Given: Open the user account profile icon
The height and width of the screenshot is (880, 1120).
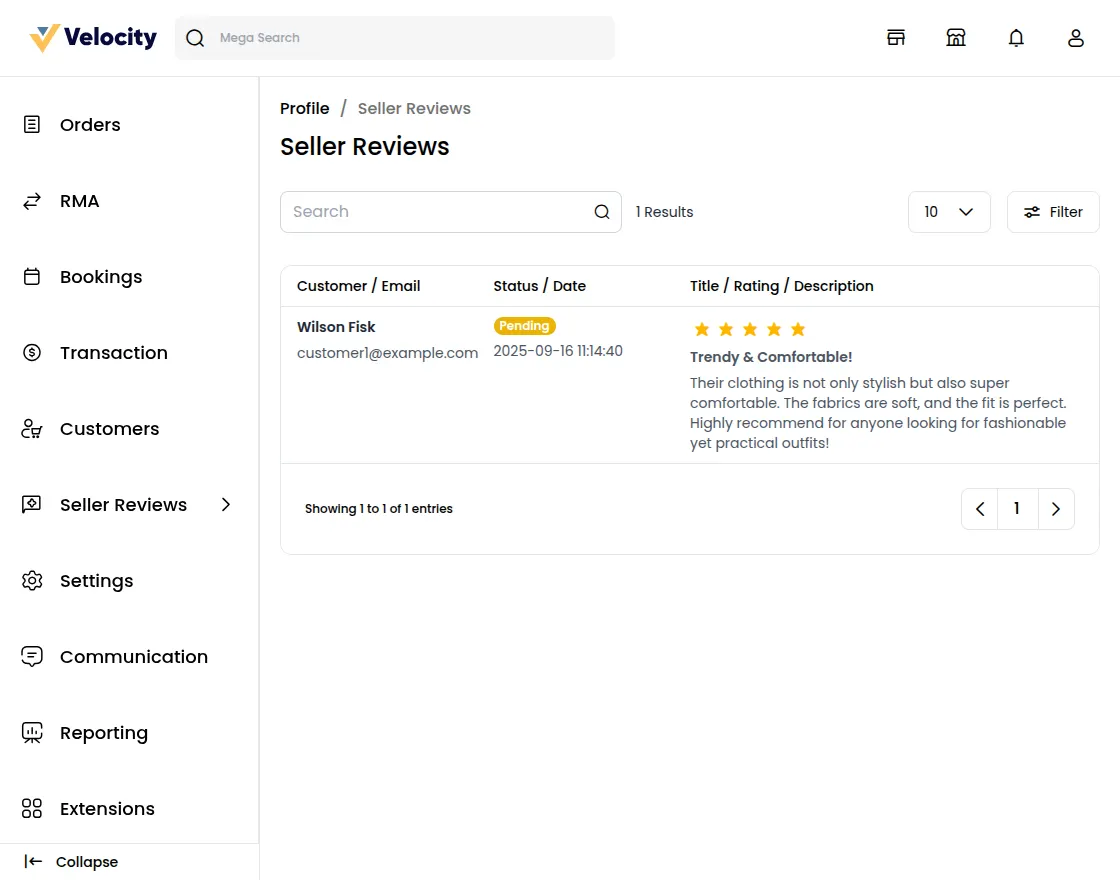Looking at the screenshot, I should pos(1076,37).
